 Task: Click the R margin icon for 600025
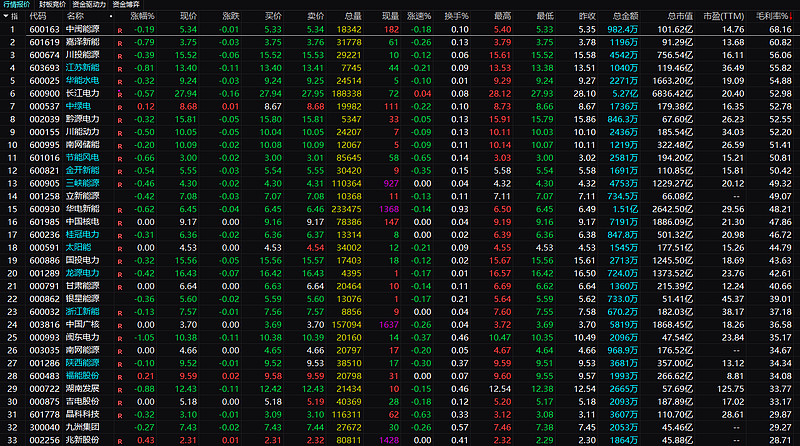(120, 82)
